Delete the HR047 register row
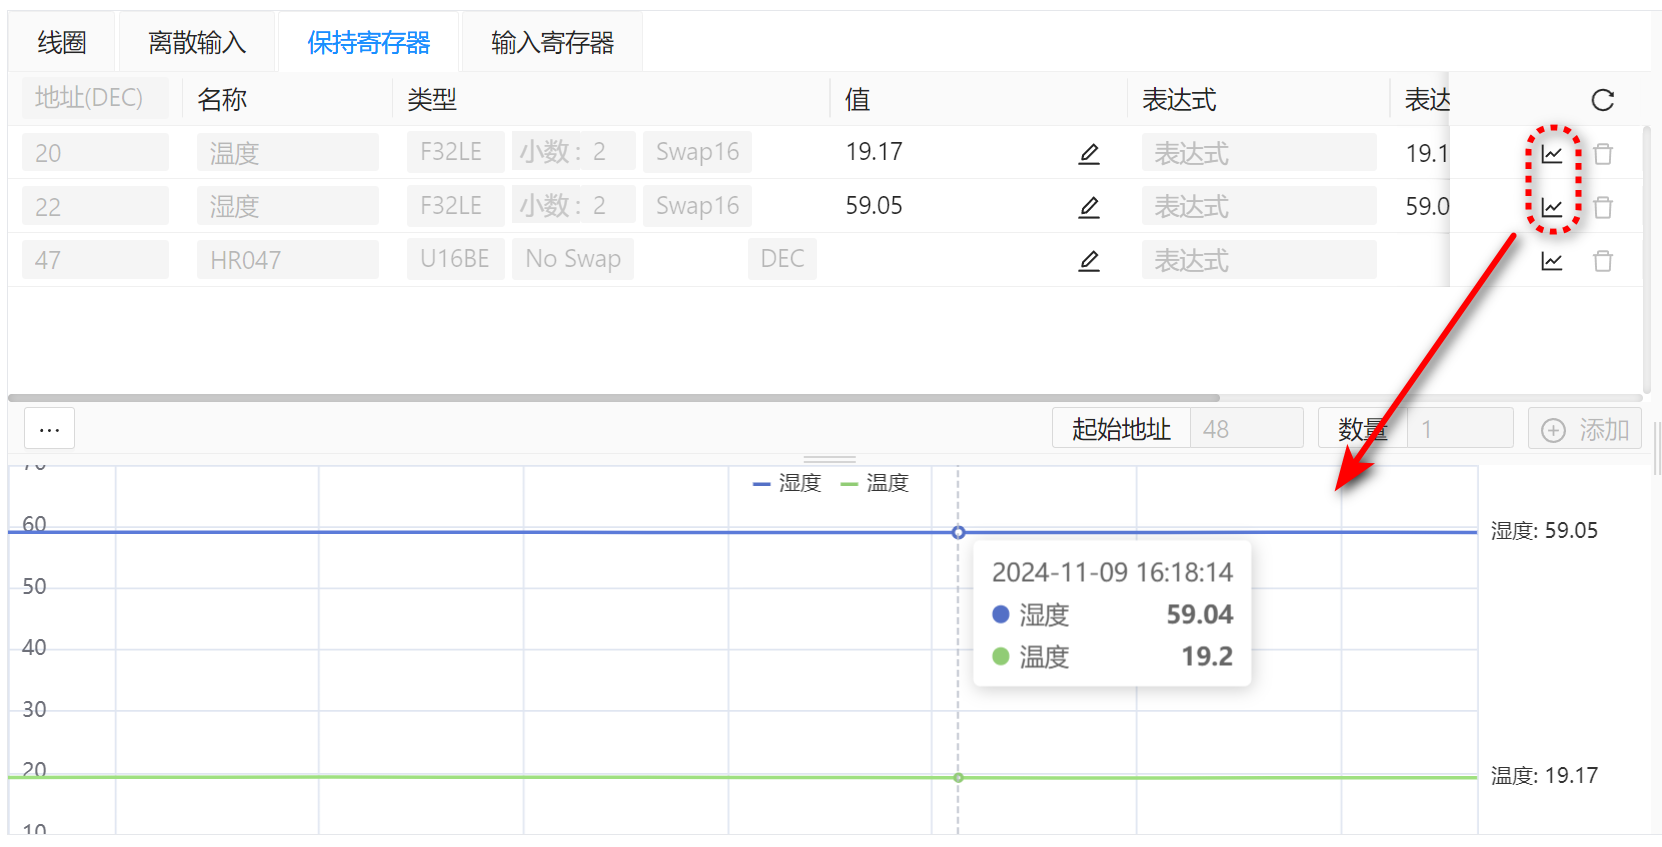Viewport: 1662px width, 847px height. click(1602, 261)
